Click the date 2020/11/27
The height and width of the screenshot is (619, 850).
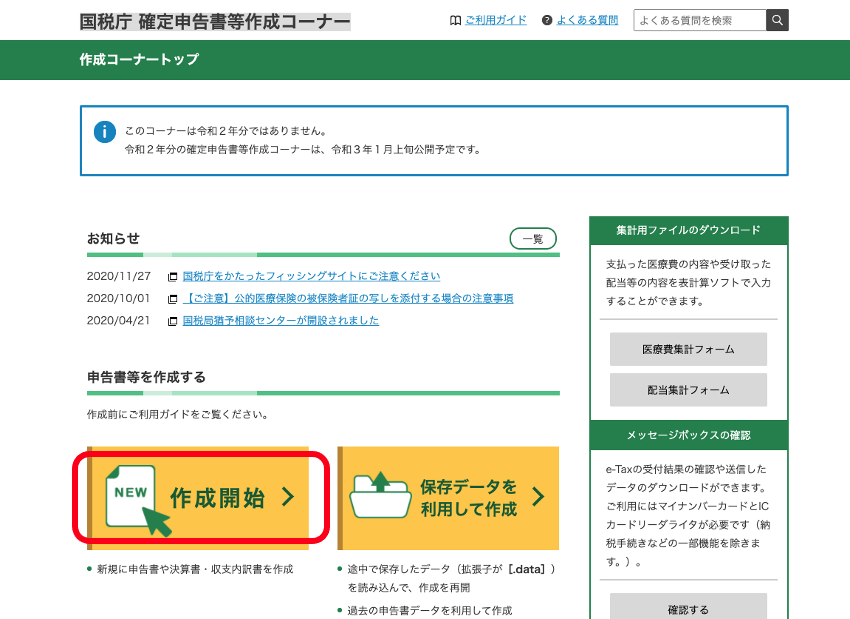(119, 276)
